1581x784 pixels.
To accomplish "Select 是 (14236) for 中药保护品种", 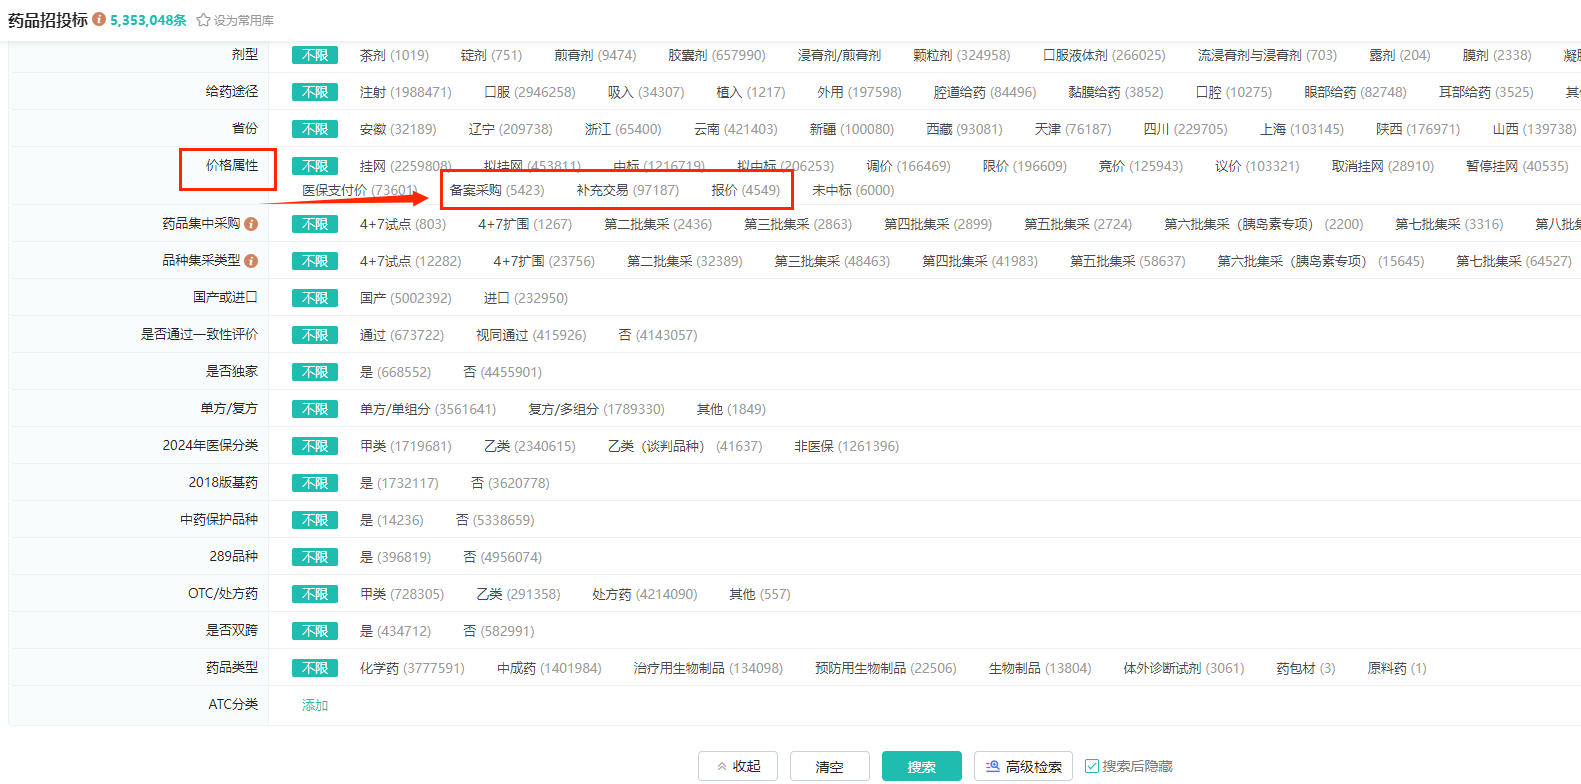I will click(x=392, y=520).
